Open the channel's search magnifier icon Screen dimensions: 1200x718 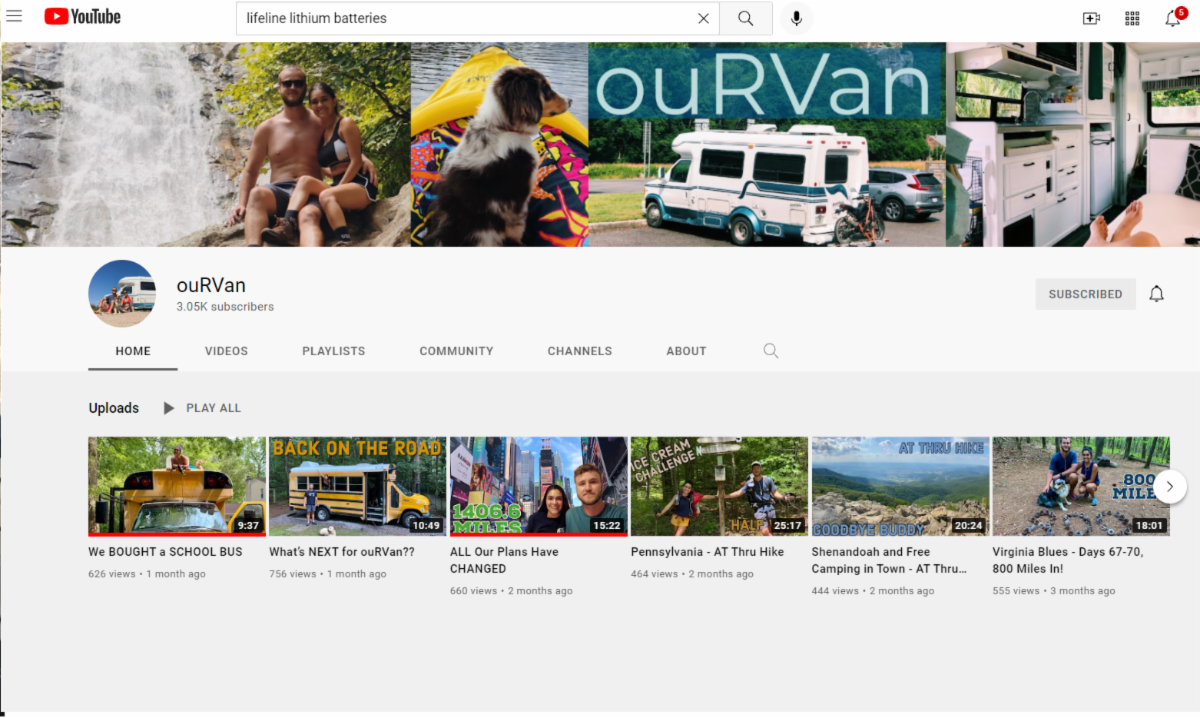[x=771, y=351]
